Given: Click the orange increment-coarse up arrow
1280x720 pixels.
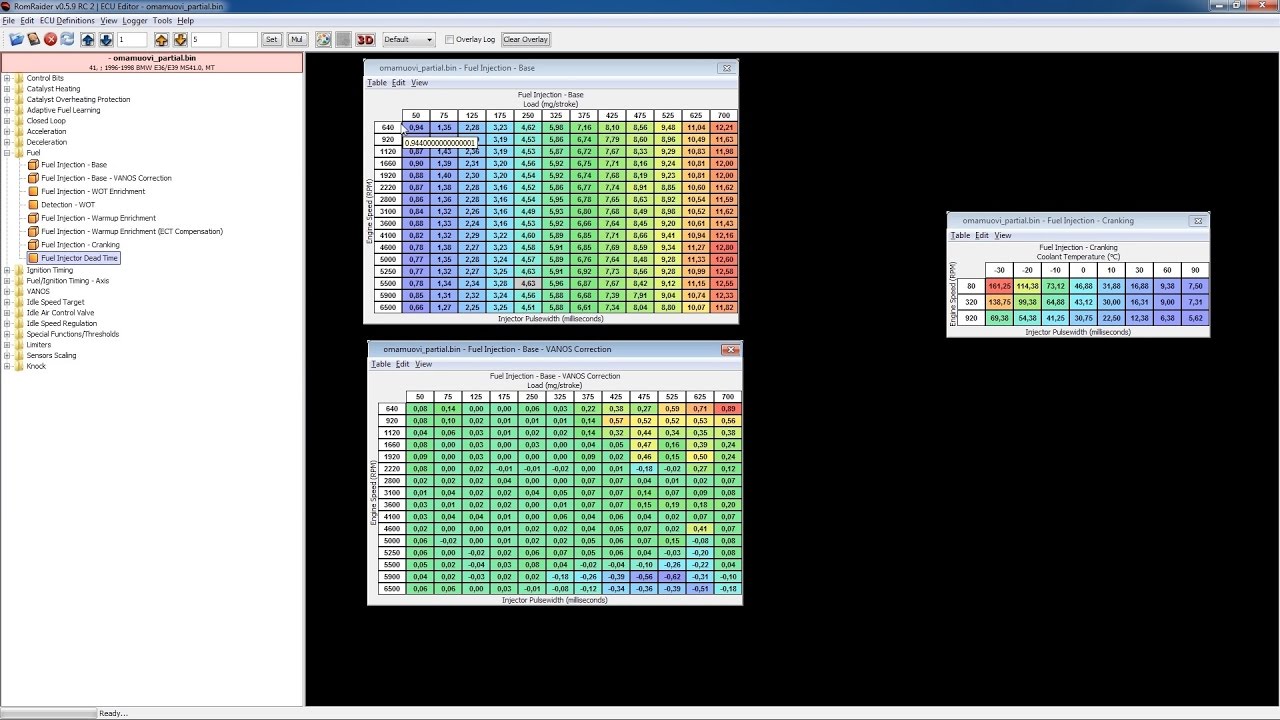Looking at the screenshot, I should (163, 39).
